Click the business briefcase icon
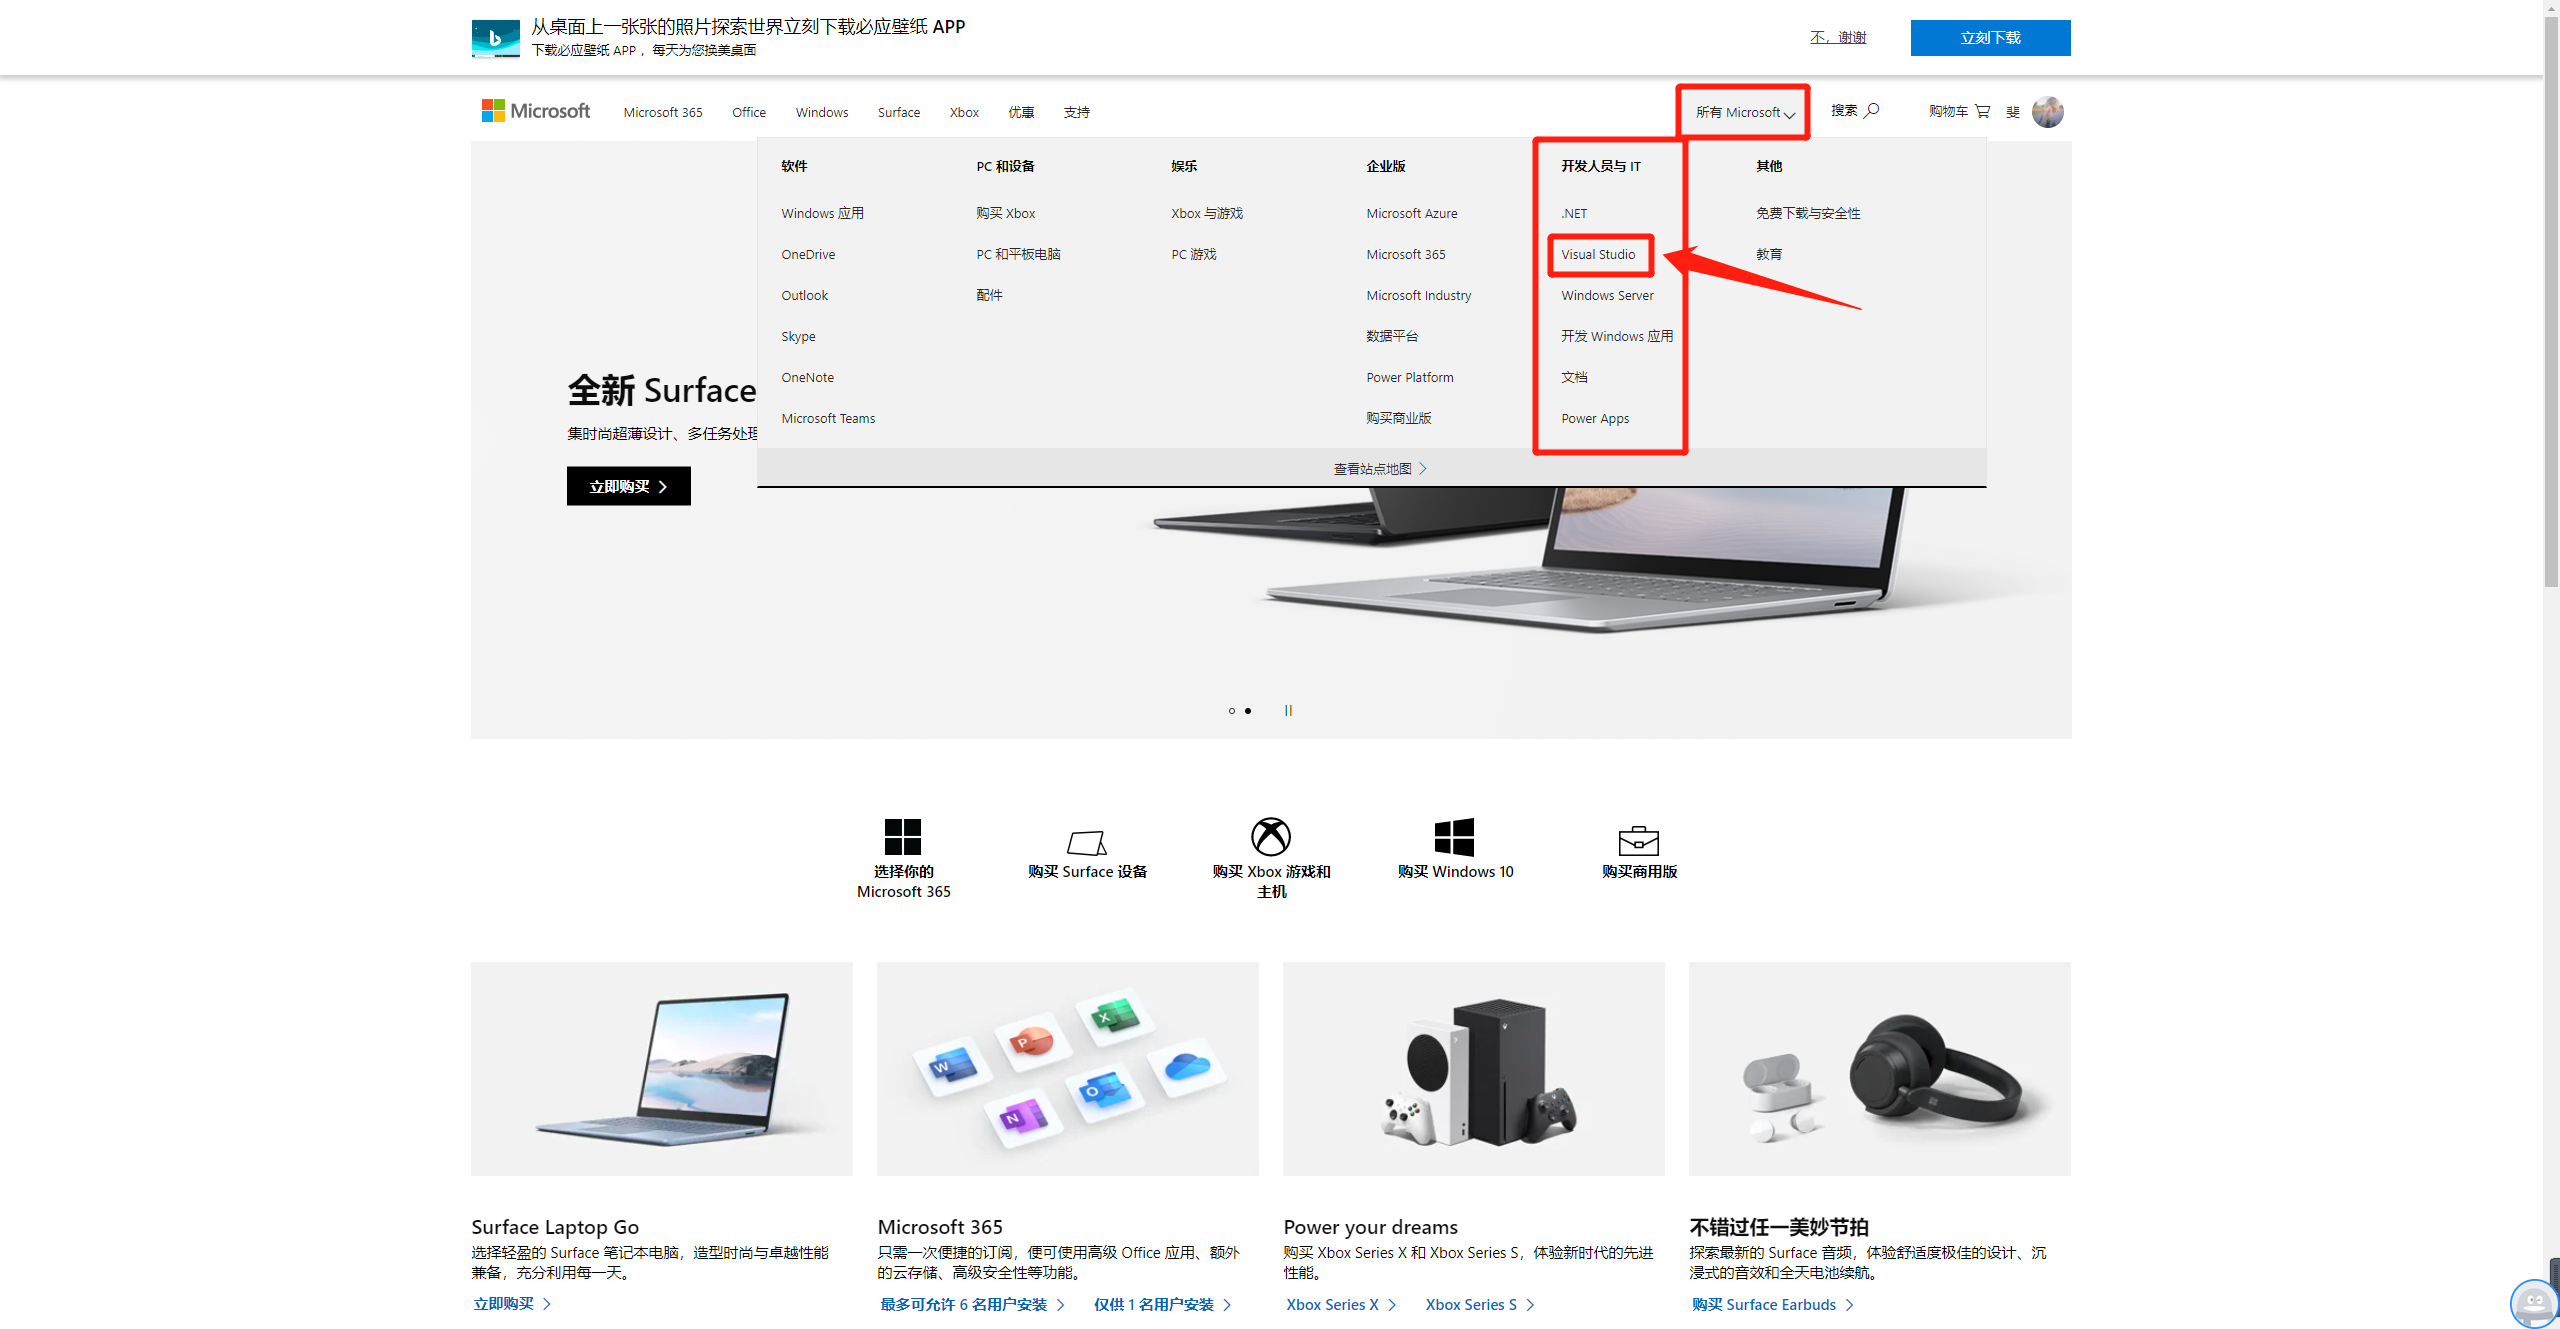 point(1639,840)
